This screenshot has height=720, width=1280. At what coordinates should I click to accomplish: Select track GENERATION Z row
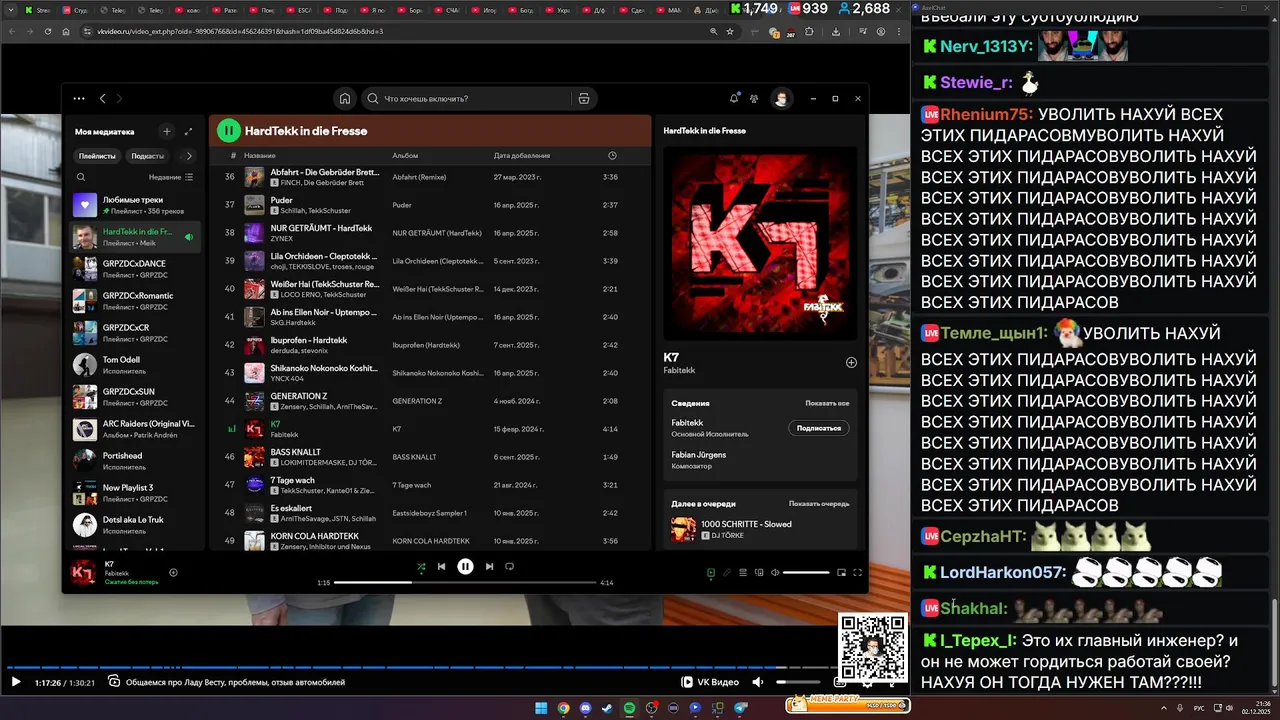click(x=431, y=400)
